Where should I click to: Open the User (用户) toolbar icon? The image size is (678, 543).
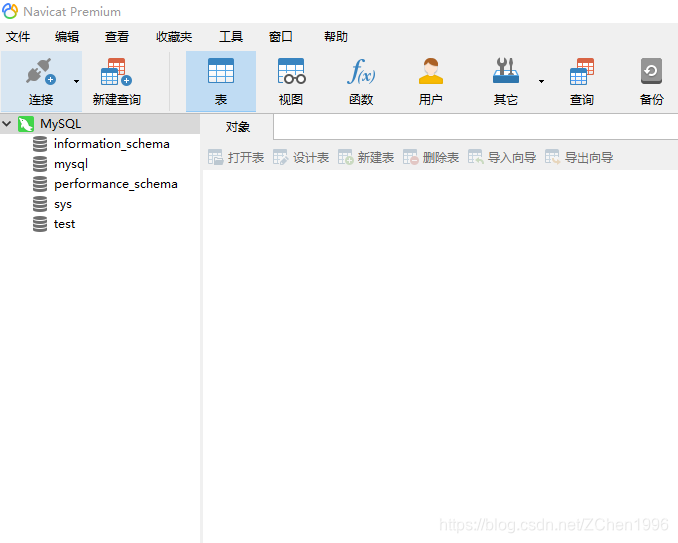pyautogui.click(x=431, y=71)
